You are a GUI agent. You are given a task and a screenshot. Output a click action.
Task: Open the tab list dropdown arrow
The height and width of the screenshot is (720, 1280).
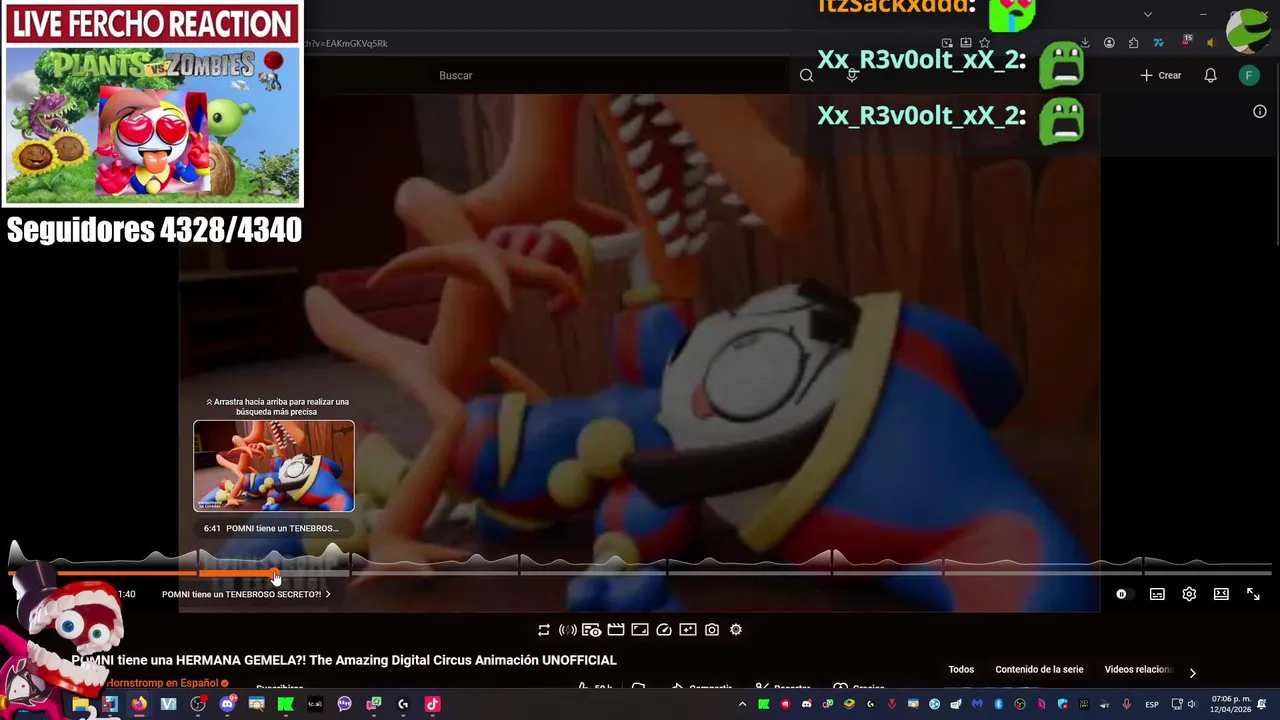pos(1148,14)
